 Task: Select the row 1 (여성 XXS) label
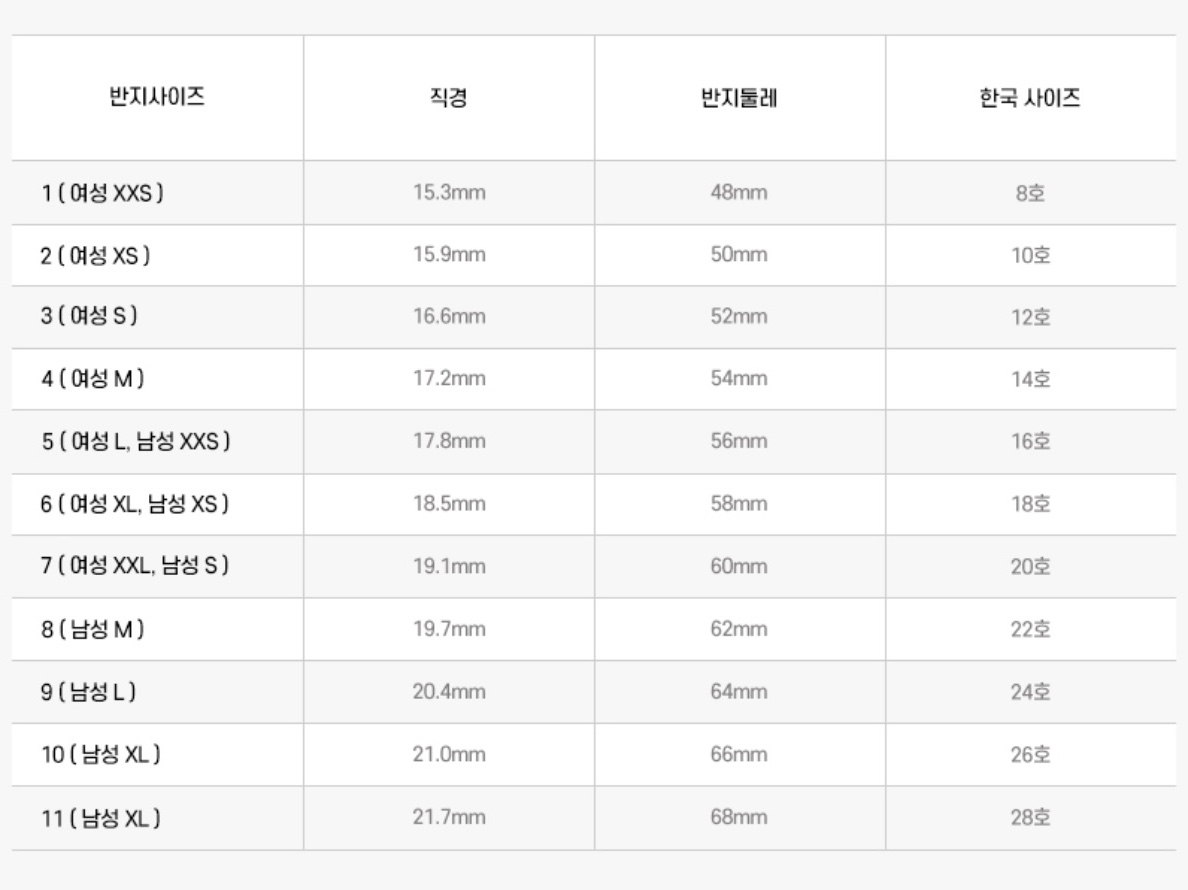102,193
